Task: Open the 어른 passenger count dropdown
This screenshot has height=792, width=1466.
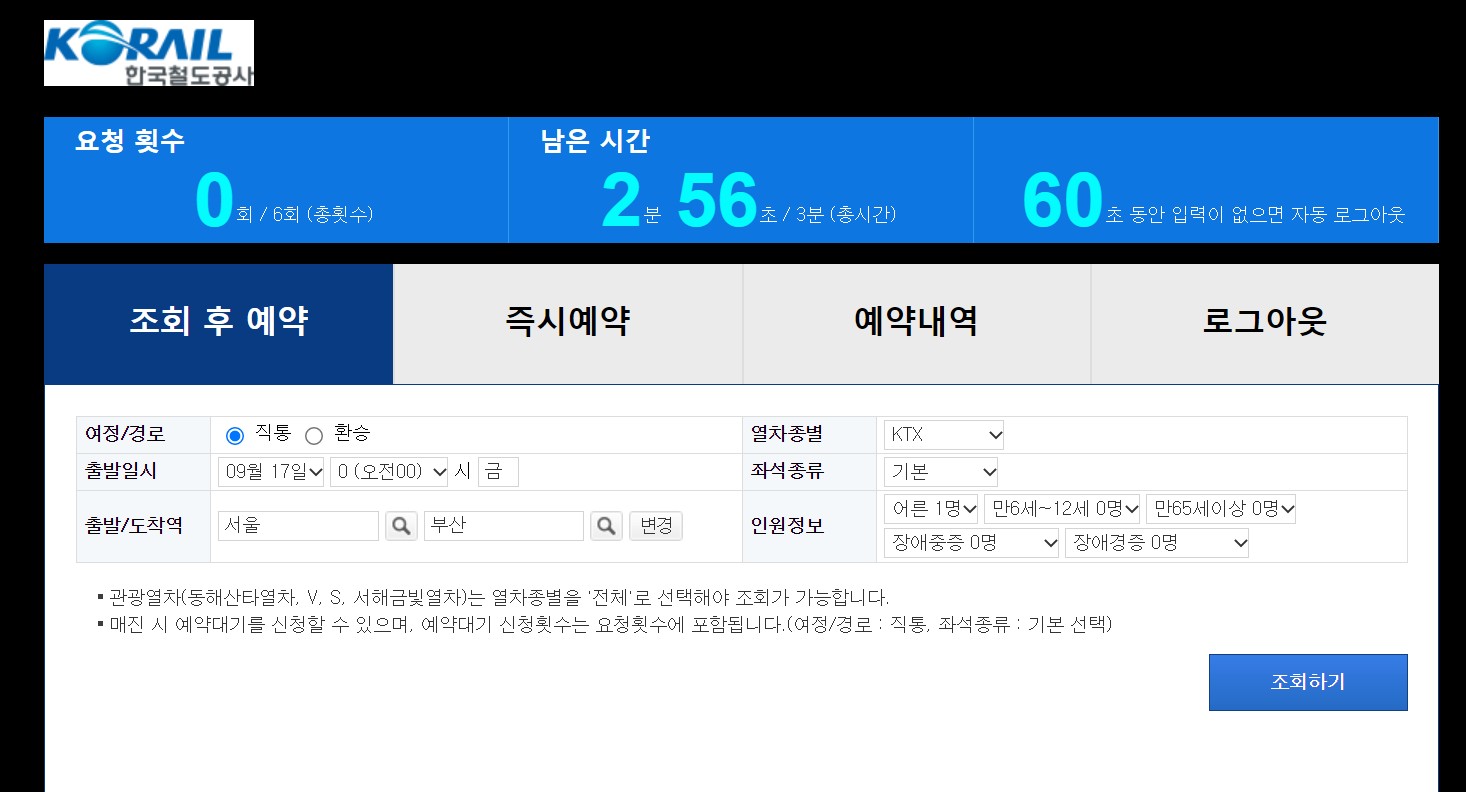Action: (x=928, y=508)
